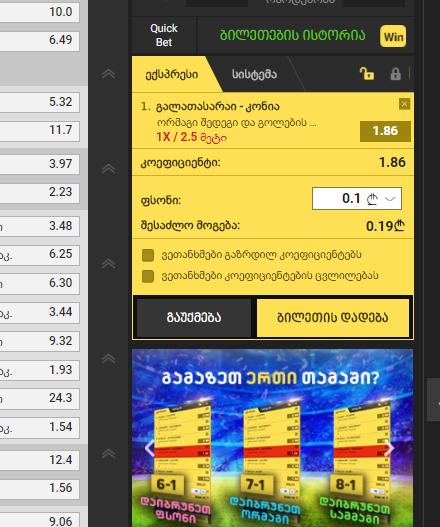Viewport: 440px width, 527px height.
Task: Collapse section with chevron beside 6.25
Action: pyautogui.click(x=108, y=264)
